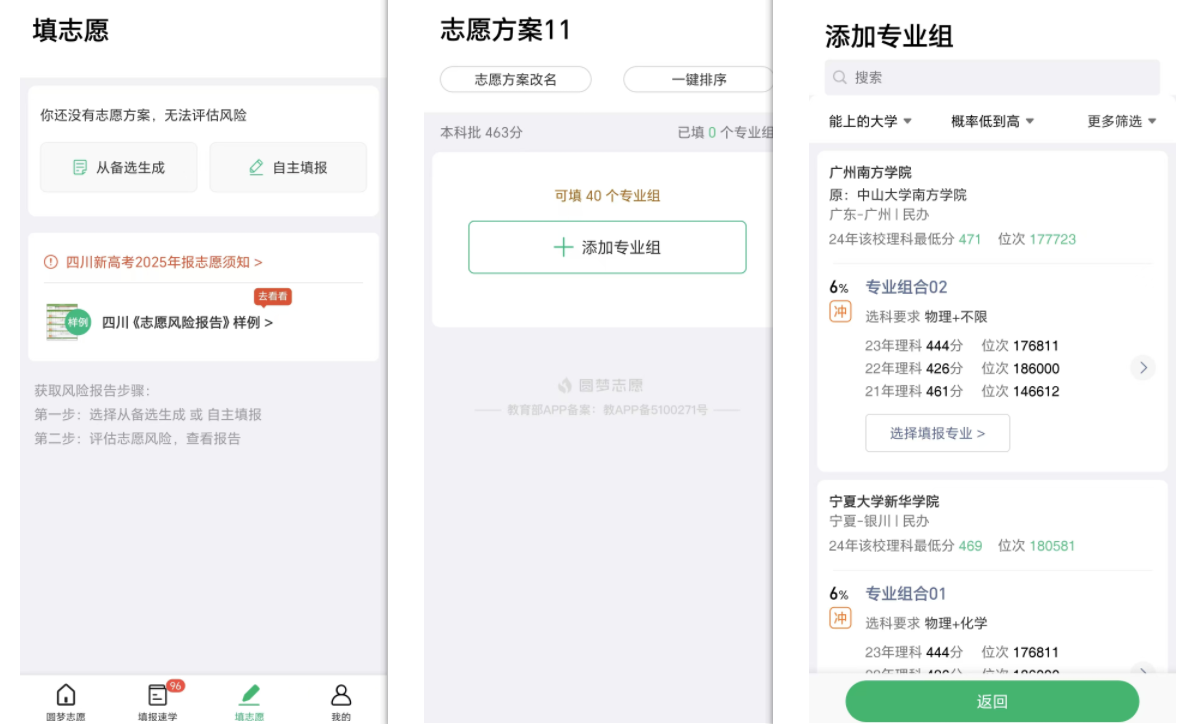
Task: Click the warning icon beside 四川新高考2025年报志愿须知
Action: [x=51, y=262]
